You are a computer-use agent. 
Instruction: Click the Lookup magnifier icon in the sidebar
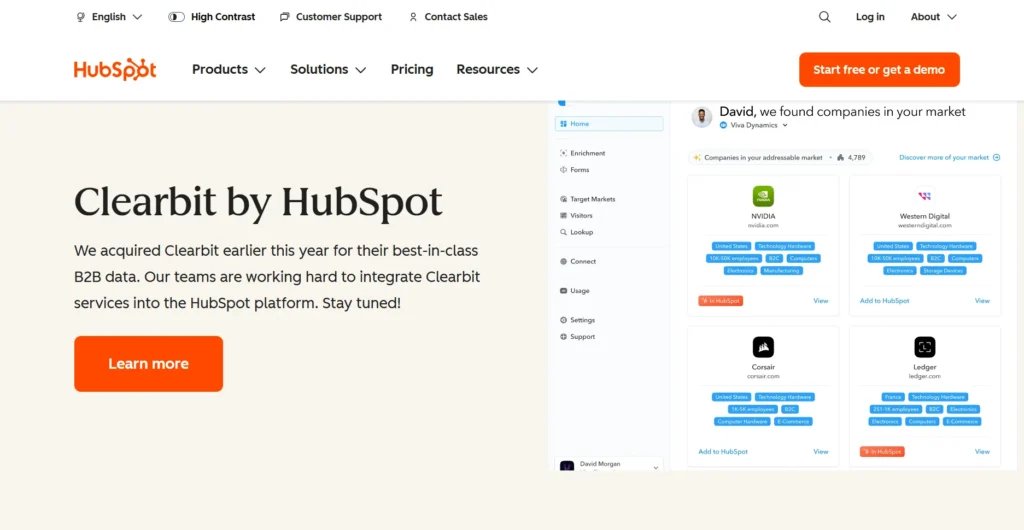click(x=564, y=232)
